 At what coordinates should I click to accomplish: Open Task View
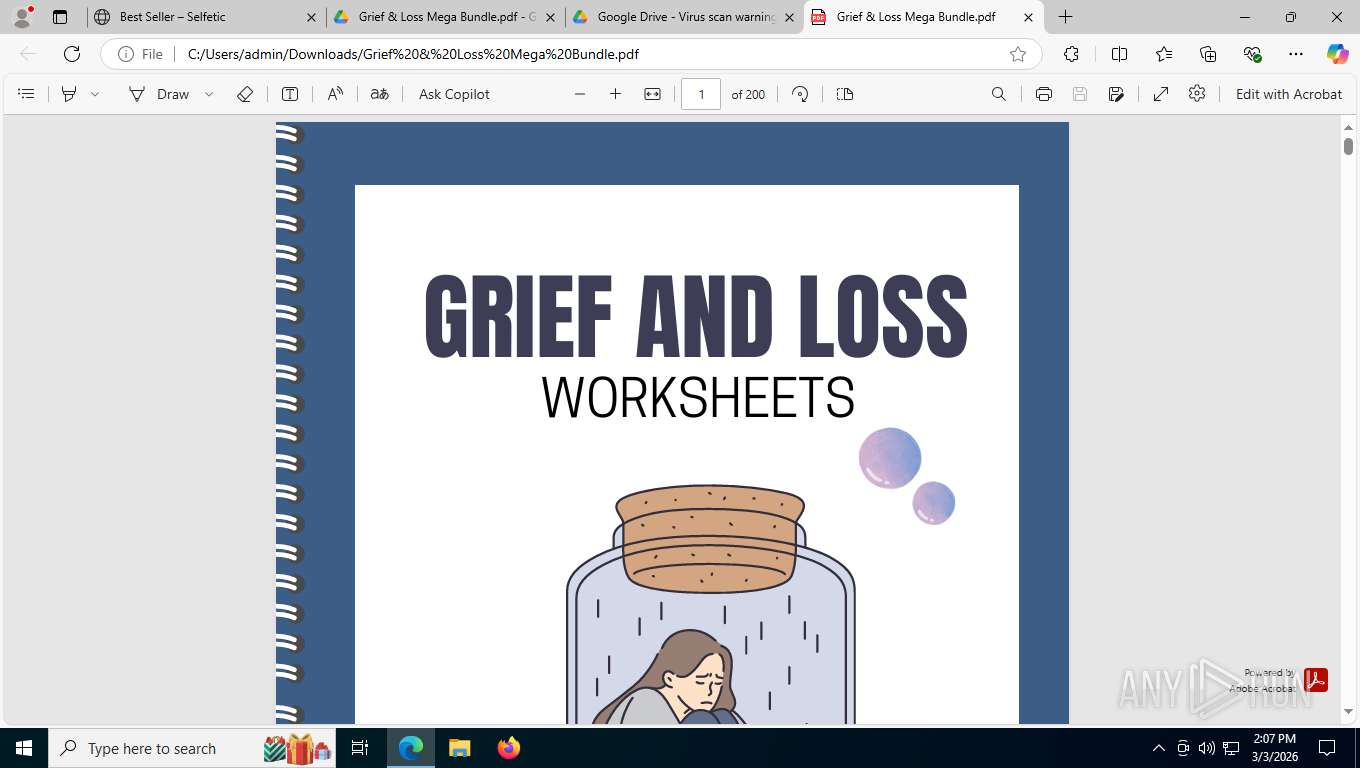coord(360,748)
